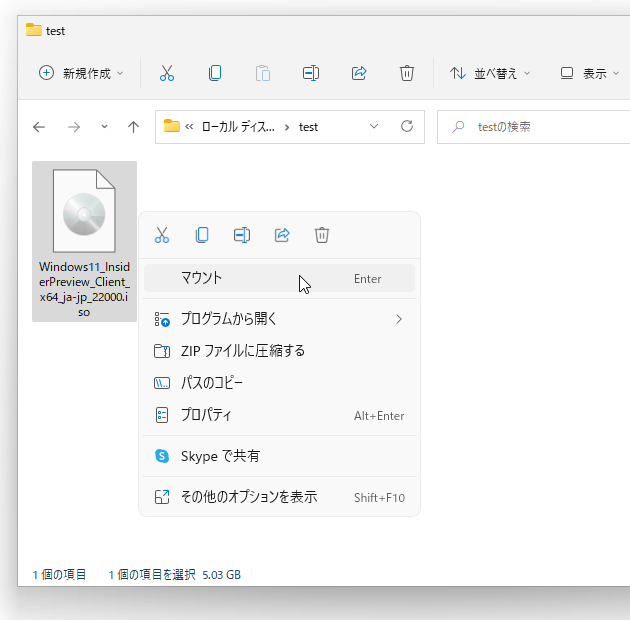Click the Copy icon in the top toolbar

coord(215,73)
